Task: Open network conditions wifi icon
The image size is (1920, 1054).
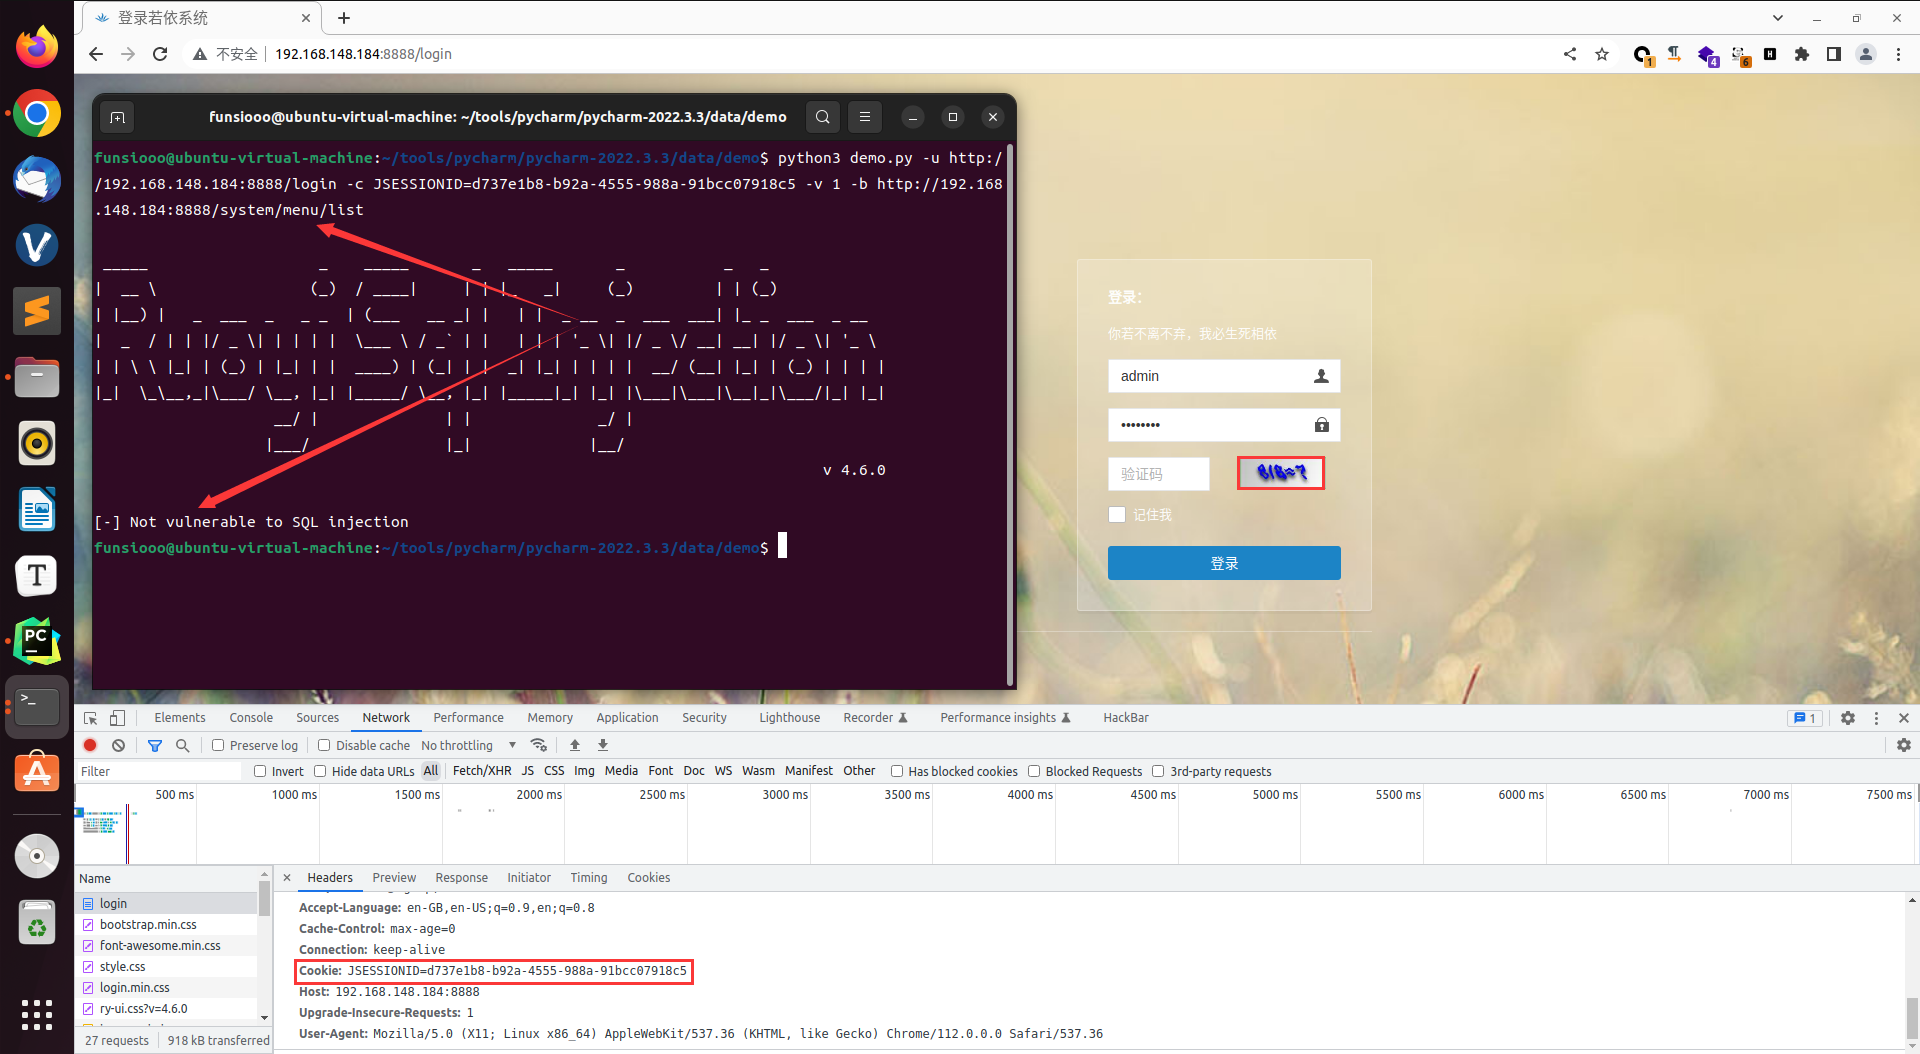Action: [x=539, y=745]
